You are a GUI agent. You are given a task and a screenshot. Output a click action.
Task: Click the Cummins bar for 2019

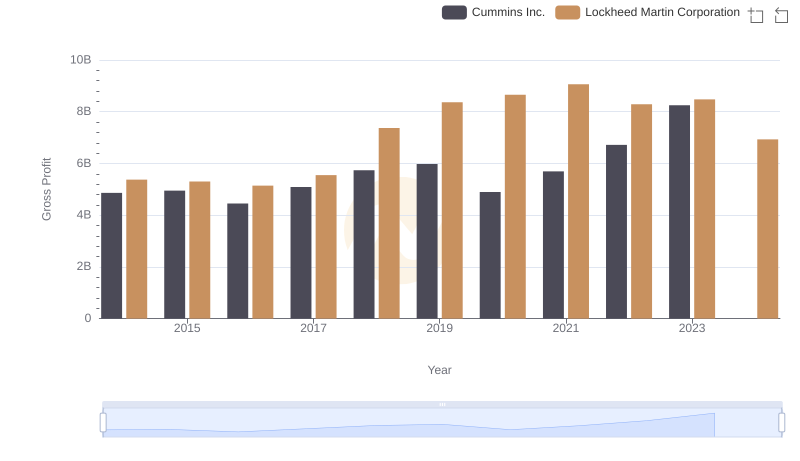coord(427,241)
